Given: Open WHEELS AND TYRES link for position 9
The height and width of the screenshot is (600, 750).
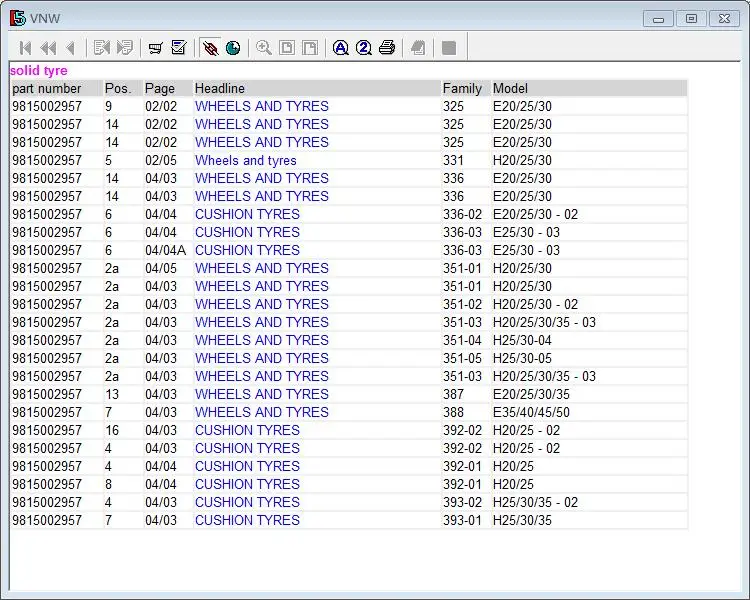Looking at the screenshot, I should [x=262, y=106].
